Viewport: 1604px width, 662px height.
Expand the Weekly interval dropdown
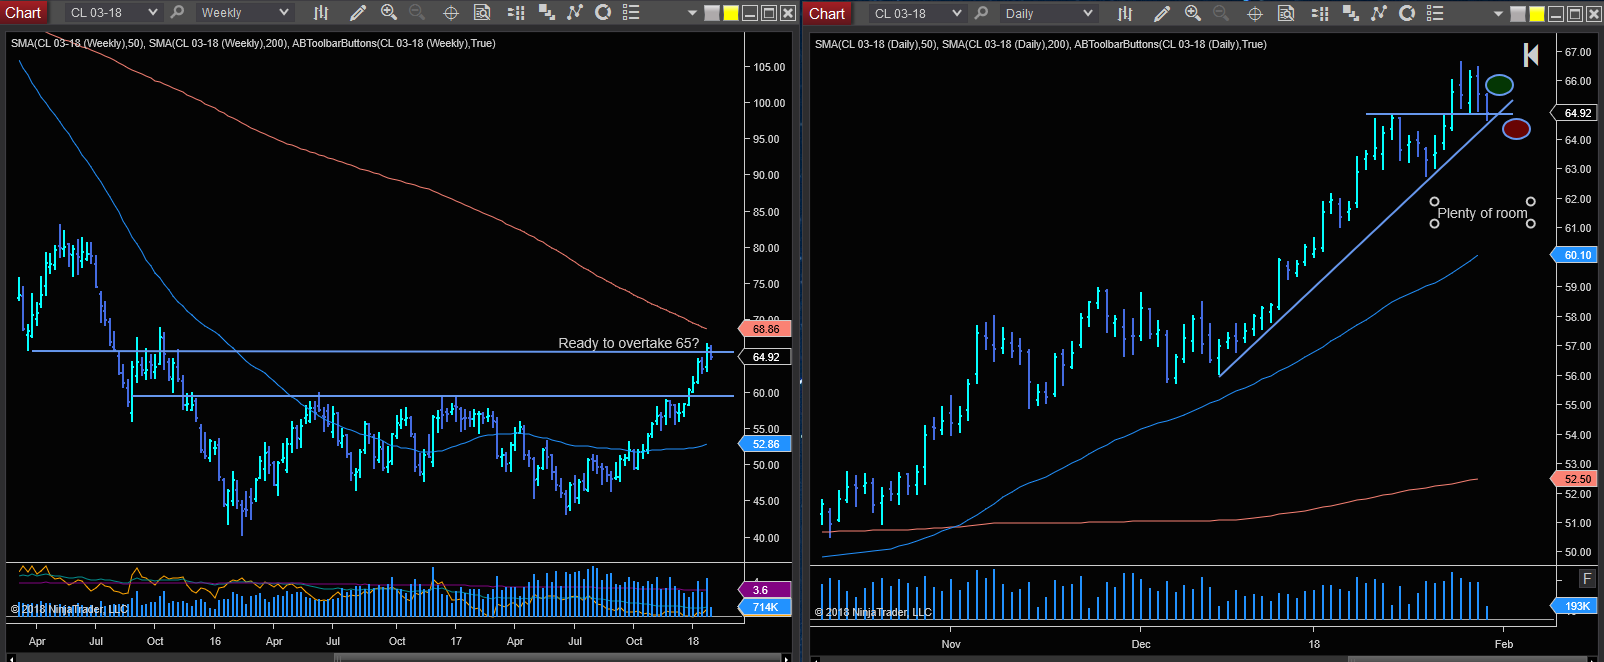[284, 13]
